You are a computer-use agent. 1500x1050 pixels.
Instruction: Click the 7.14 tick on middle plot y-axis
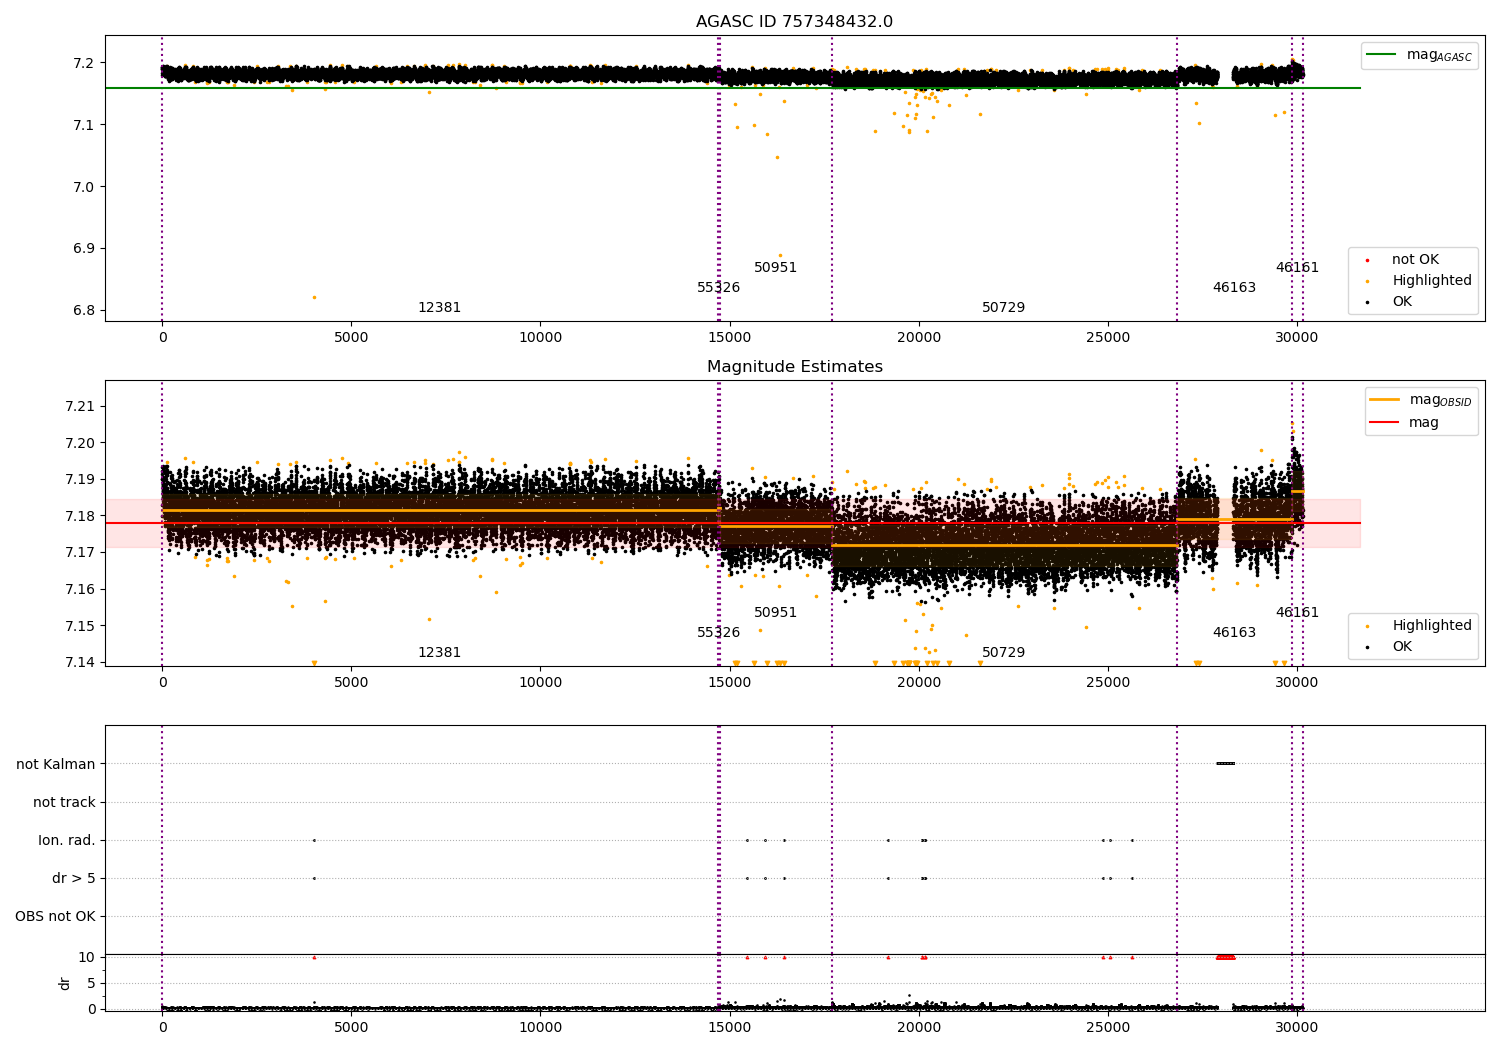point(79,663)
